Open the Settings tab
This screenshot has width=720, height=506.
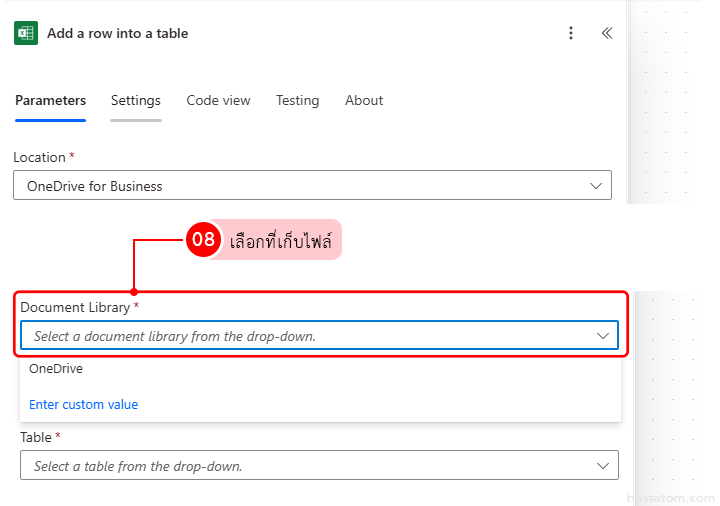click(136, 100)
